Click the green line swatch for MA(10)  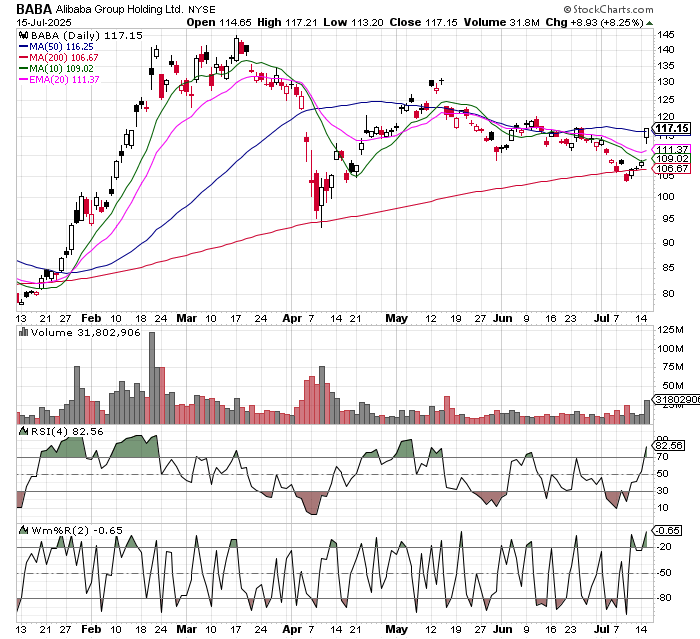(x=23, y=68)
